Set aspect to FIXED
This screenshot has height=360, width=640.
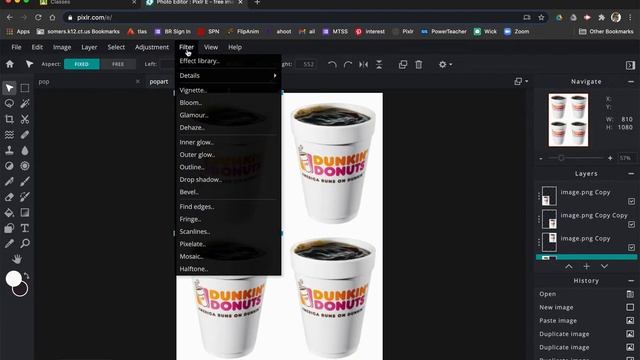click(82, 64)
